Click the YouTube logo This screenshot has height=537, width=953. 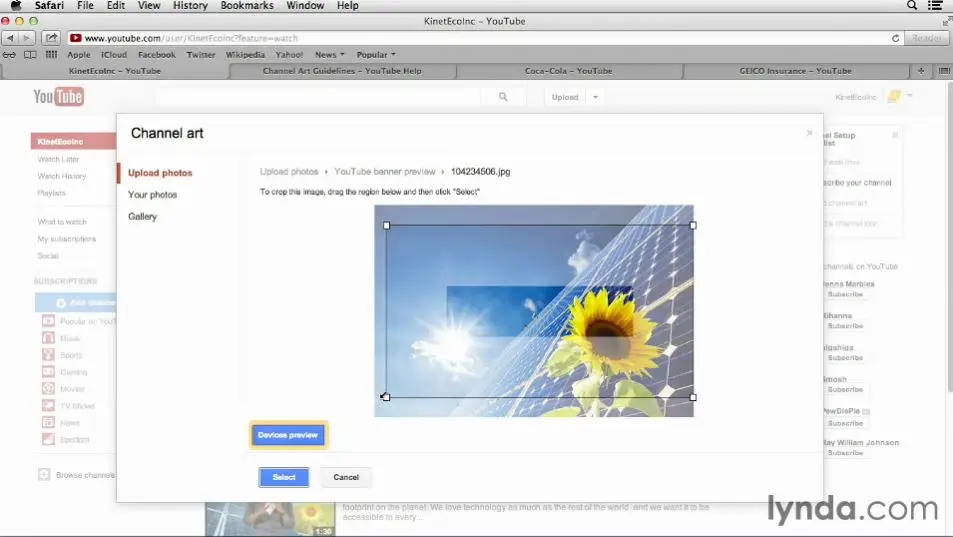tap(58, 97)
